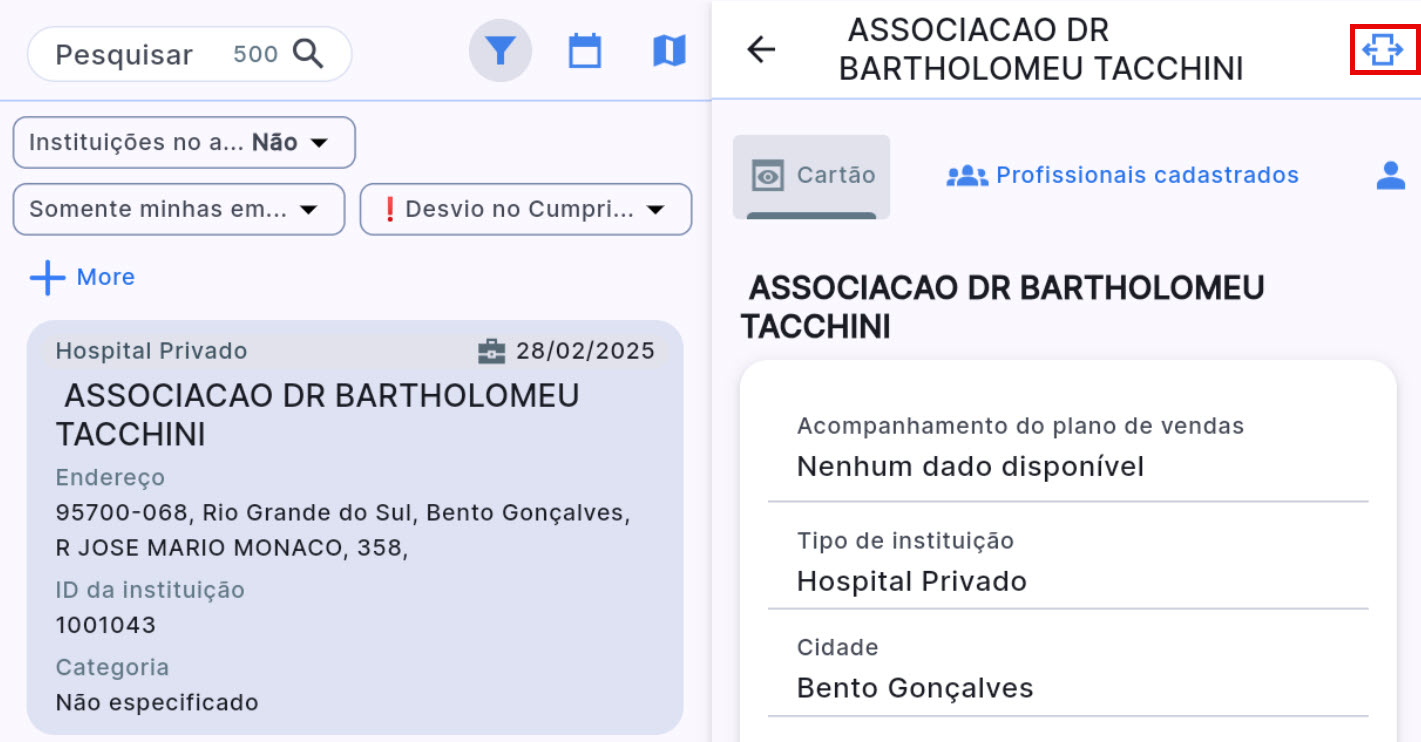The height and width of the screenshot is (742, 1421).
Task: Click the More filters button
Action: coord(83,277)
